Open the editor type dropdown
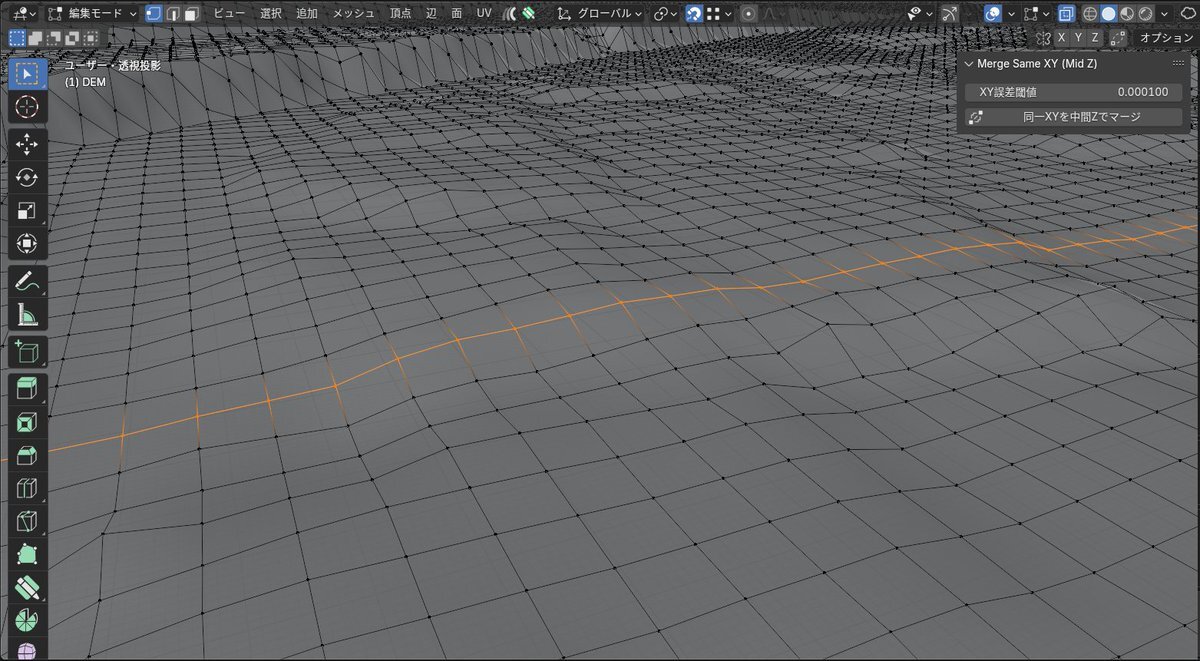The height and width of the screenshot is (661, 1200). tap(24, 14)
